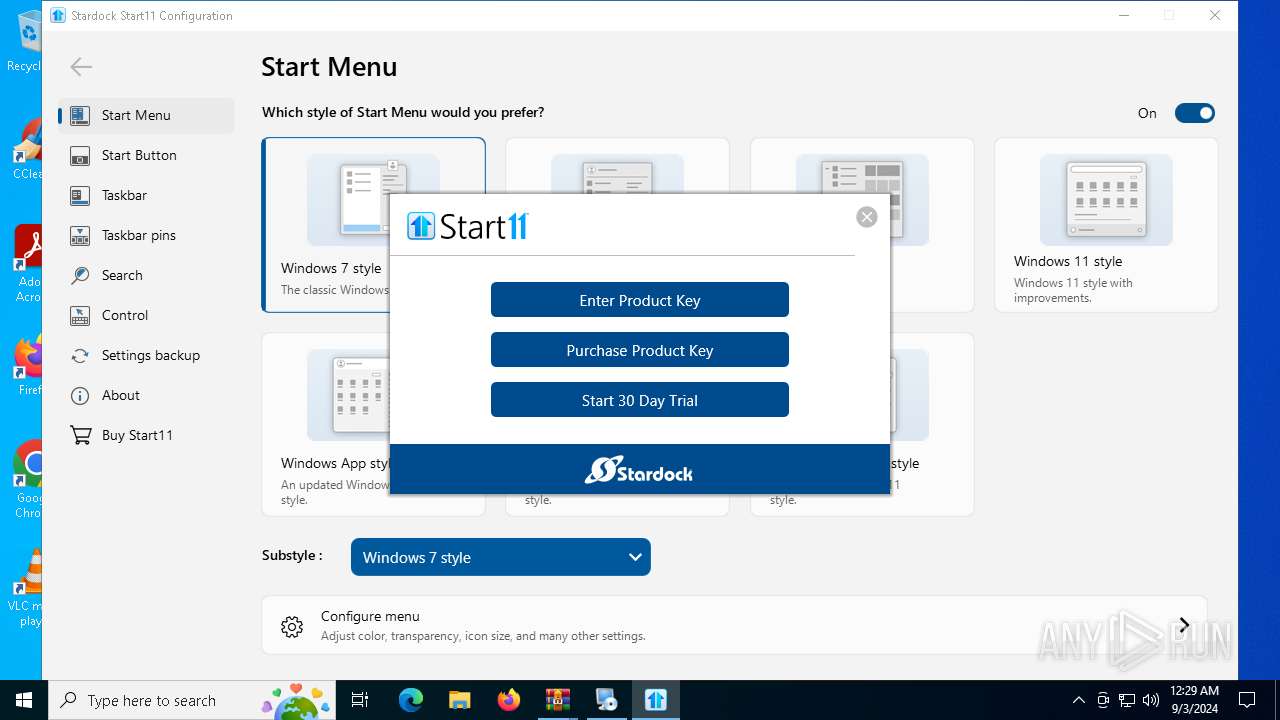Click Start 30 Day Trial button
The width and height of the screenshot is (1280, 720).
(640, 400)
